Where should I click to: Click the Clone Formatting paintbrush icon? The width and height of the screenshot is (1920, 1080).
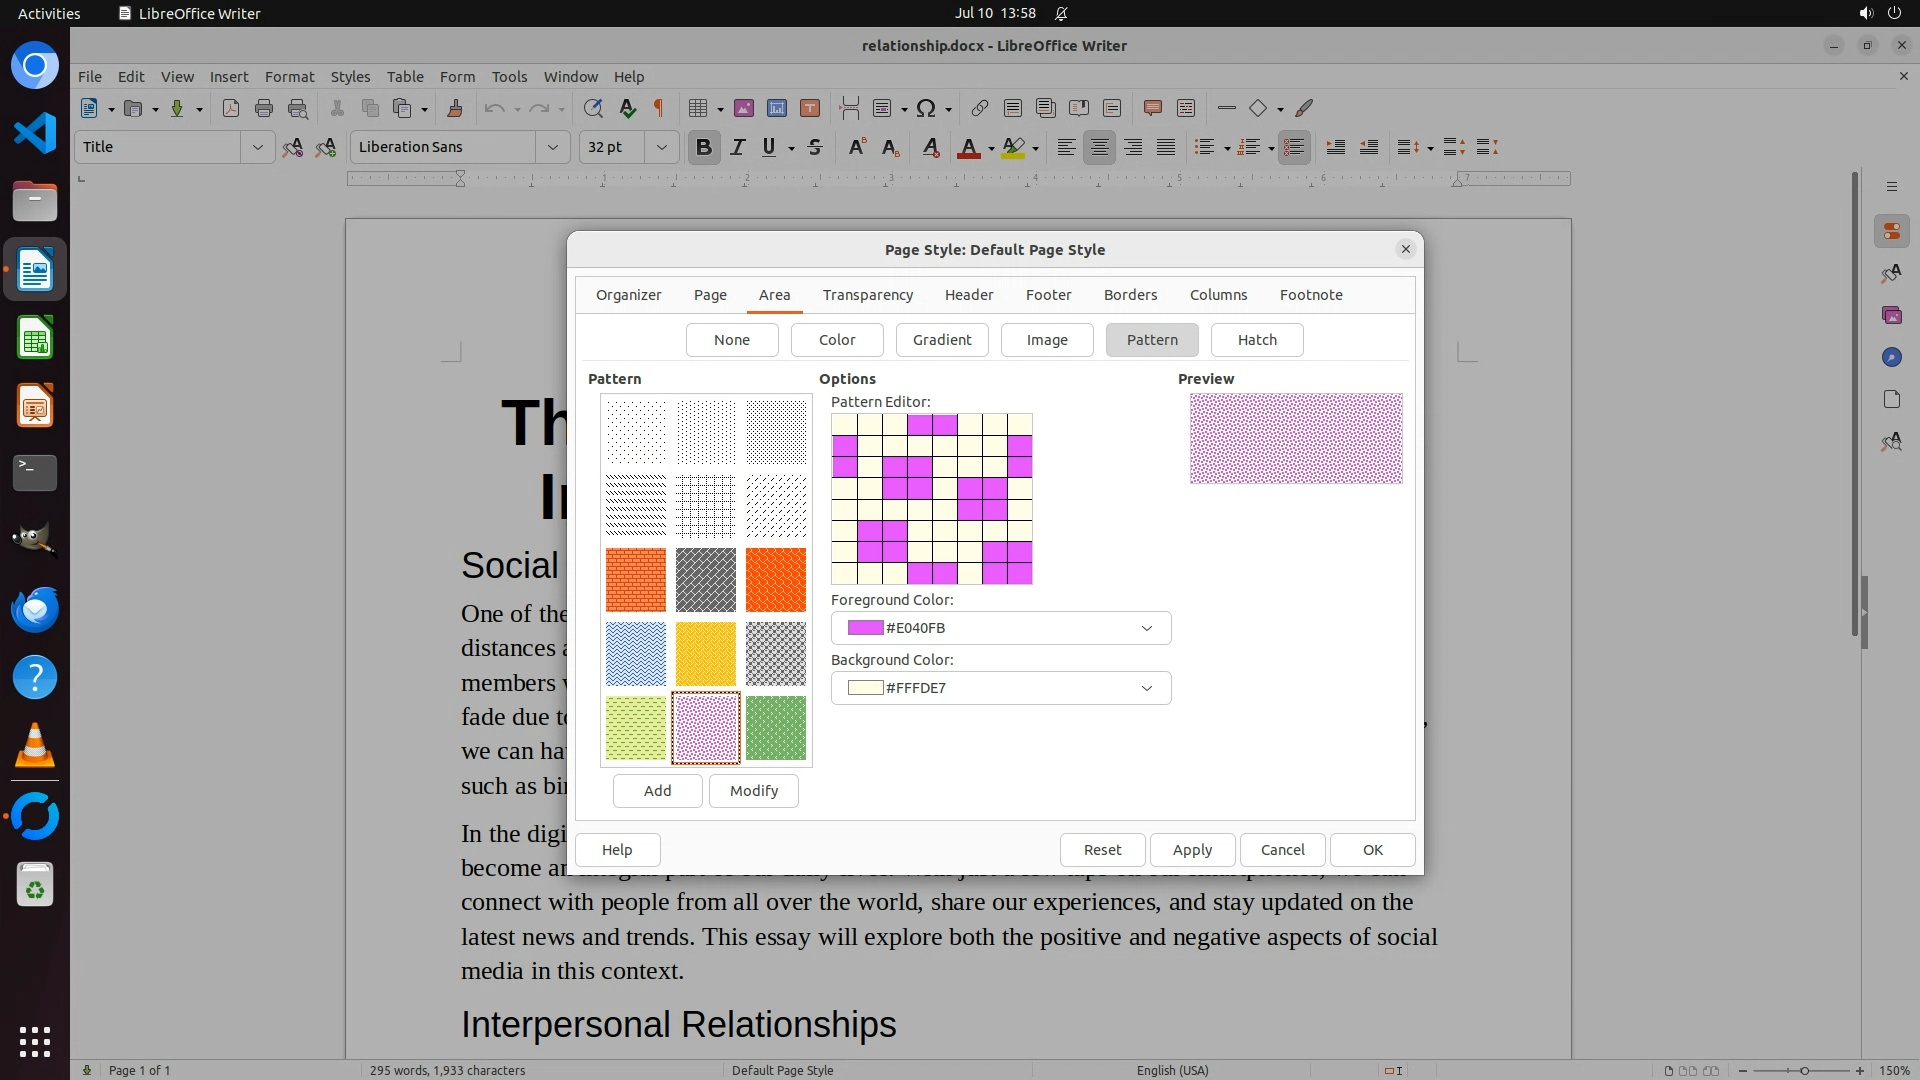tap(455, 108)
